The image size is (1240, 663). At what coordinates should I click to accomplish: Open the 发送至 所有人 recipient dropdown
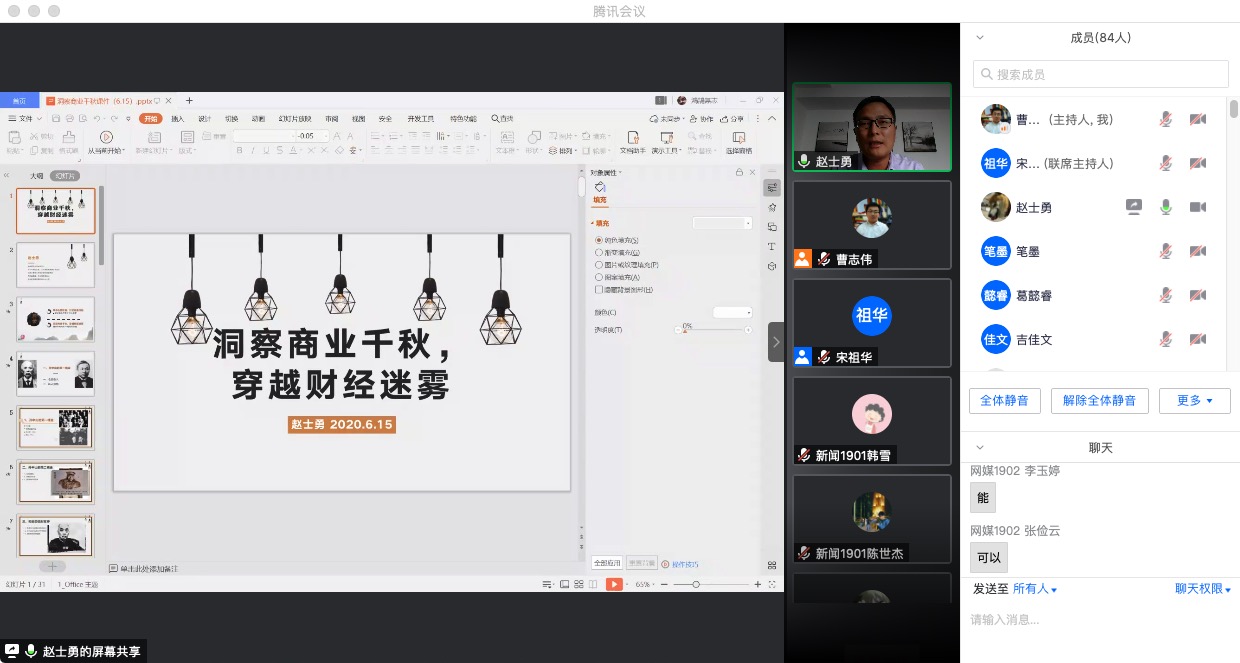(1035, 589)
